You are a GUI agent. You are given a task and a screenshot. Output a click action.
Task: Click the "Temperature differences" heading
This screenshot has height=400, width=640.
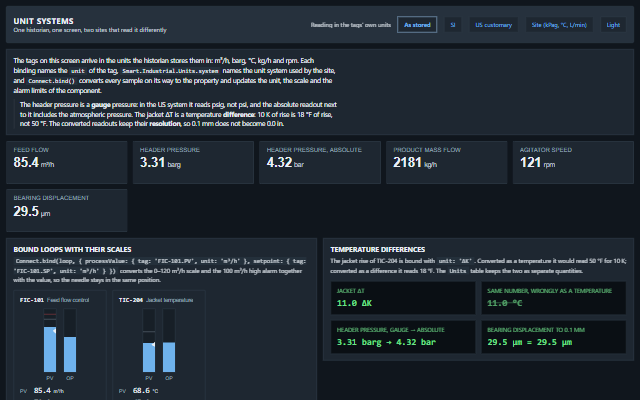378,249
